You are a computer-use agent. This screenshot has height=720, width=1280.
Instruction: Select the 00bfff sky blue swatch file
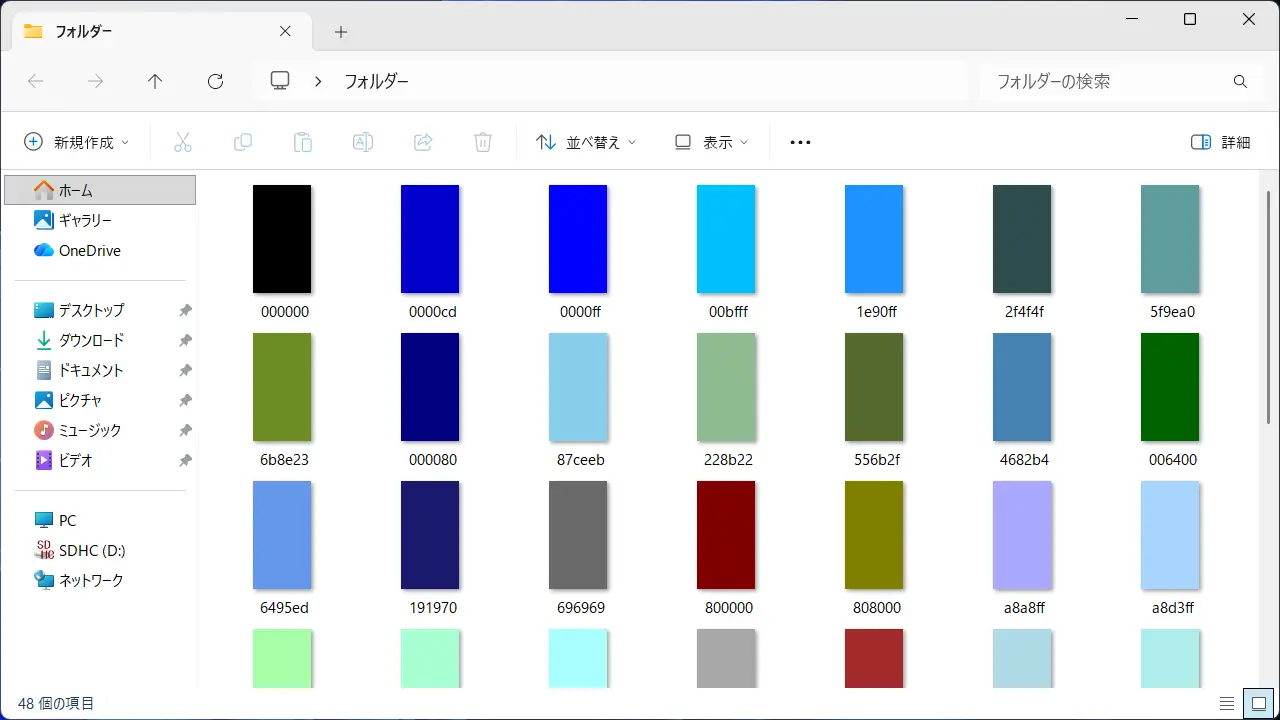click(x=726, y=239)
